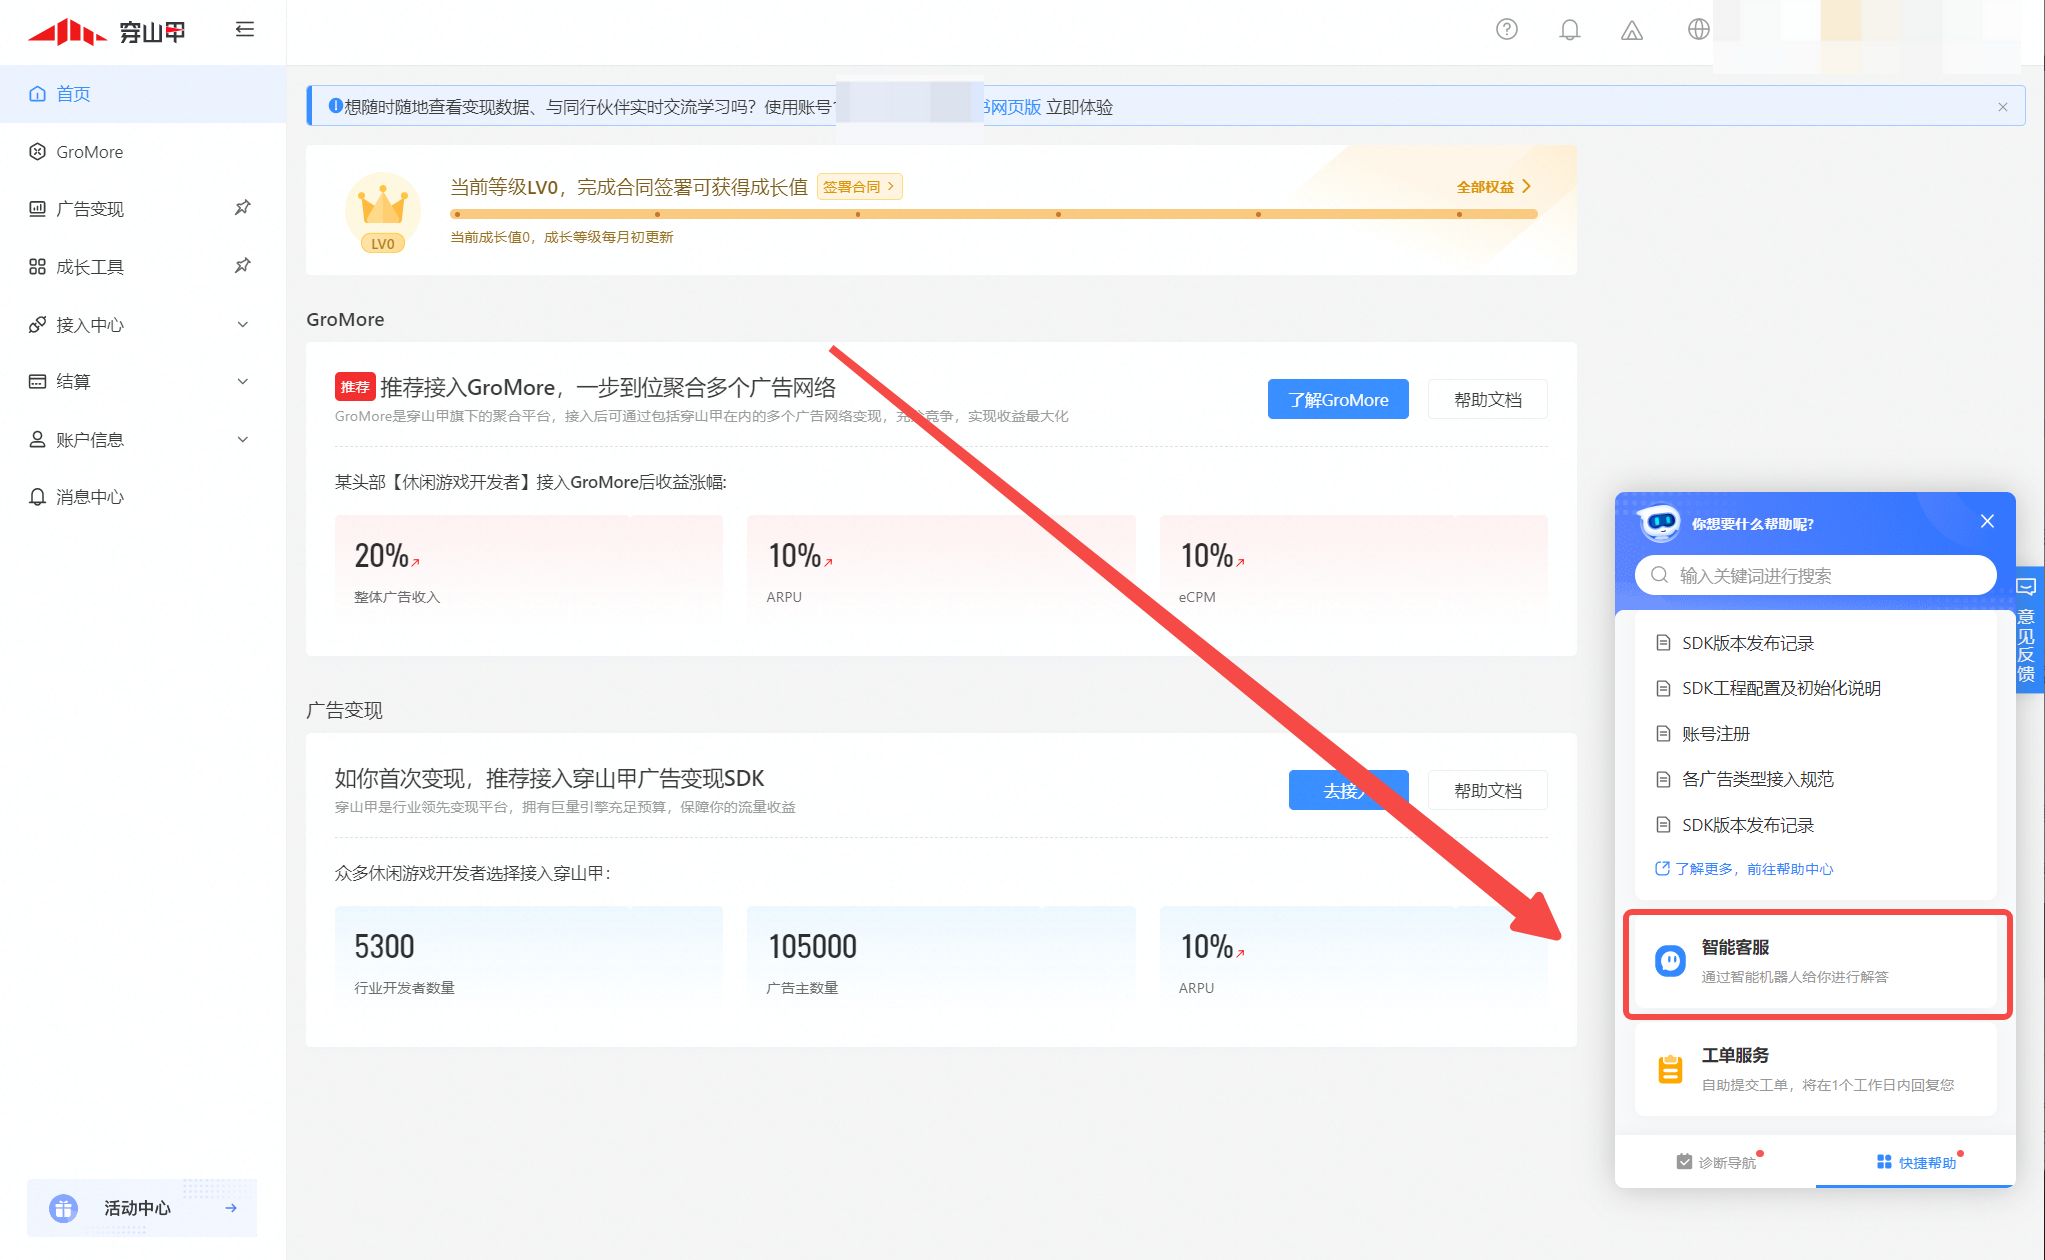The height and width of the screenshot is (1260, 2045).
Task: Switch to 诊断导航 tab
Action: tap(1715, 1162)
